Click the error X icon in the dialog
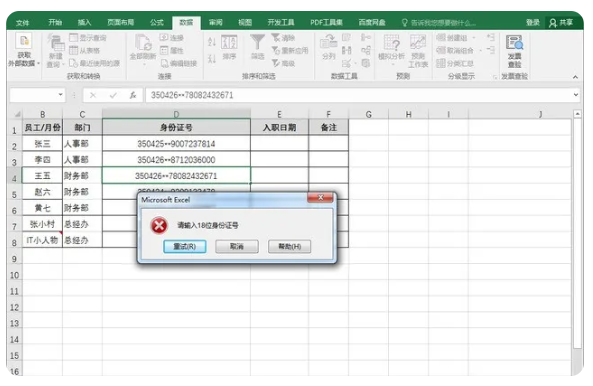The image size is (593, 386). pos(159,226)
